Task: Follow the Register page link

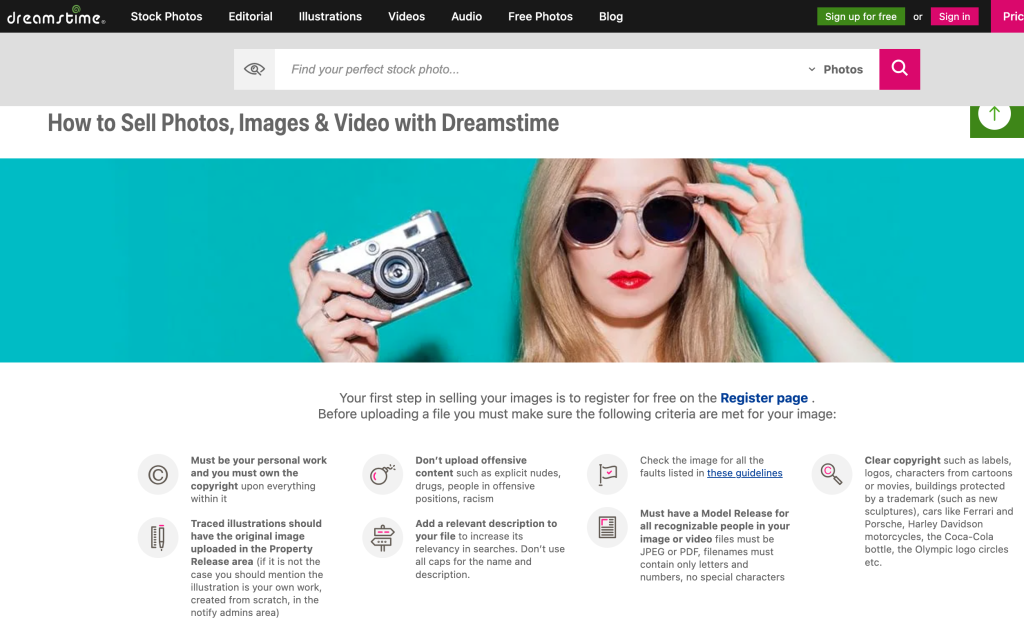Action: click(764, 398)
